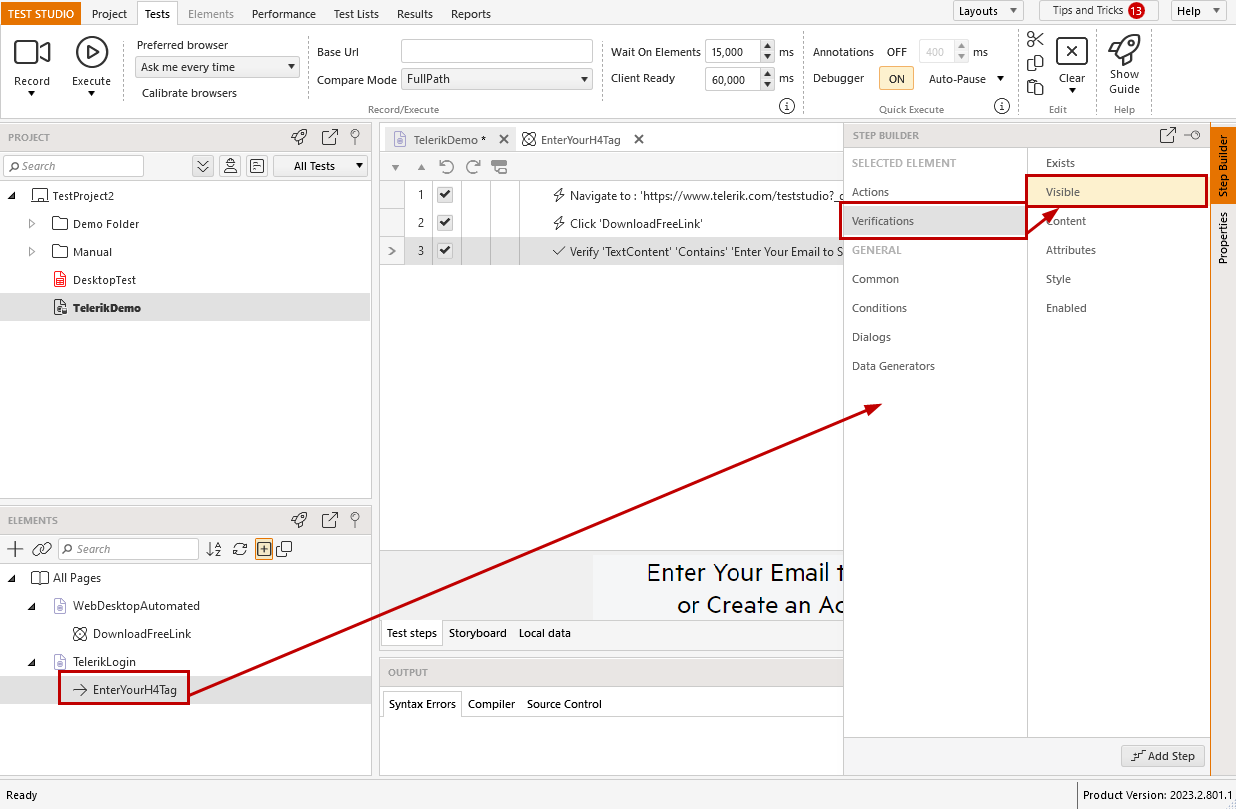Viewport: 1236px width, 809px height.
Task: Sort elements A to Z
Action: pos(214,549)
